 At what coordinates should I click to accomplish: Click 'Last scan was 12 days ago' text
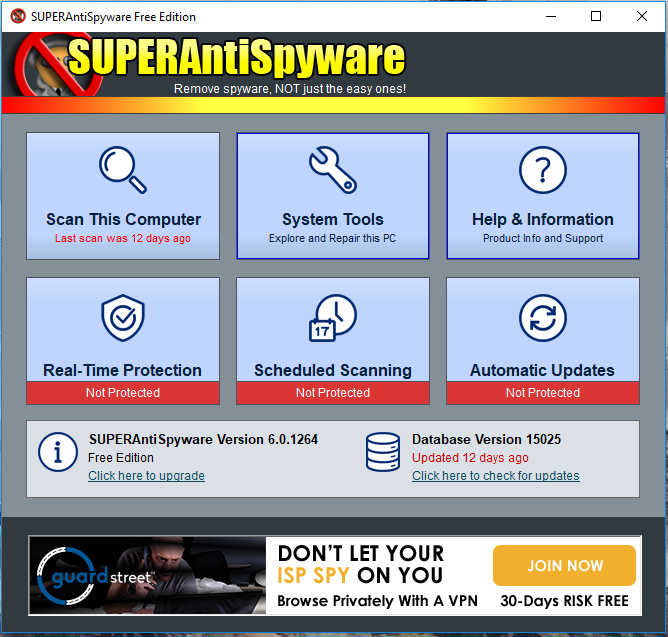coord(123,238)
